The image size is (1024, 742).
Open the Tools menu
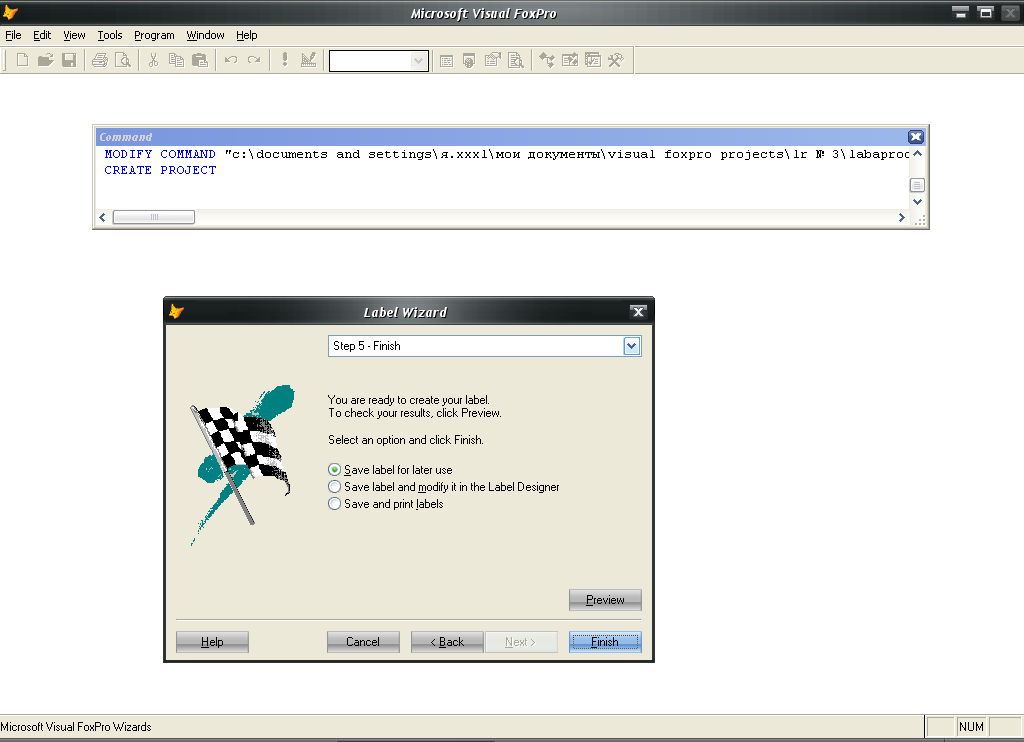pyautogui.click(x=110, y=35)
